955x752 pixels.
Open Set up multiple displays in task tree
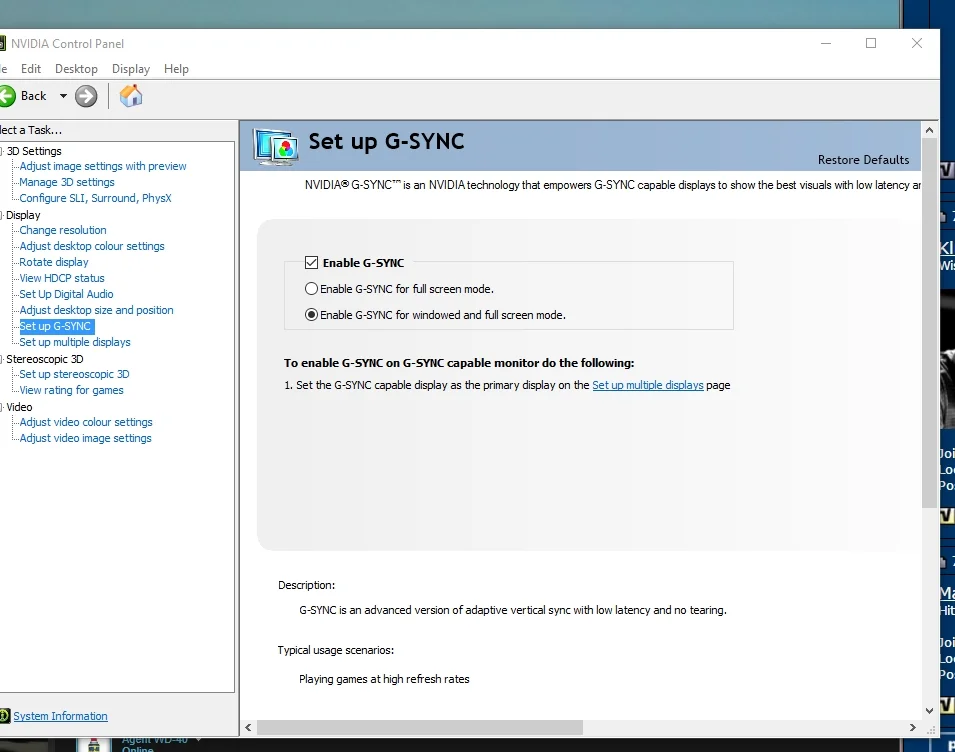75,342
